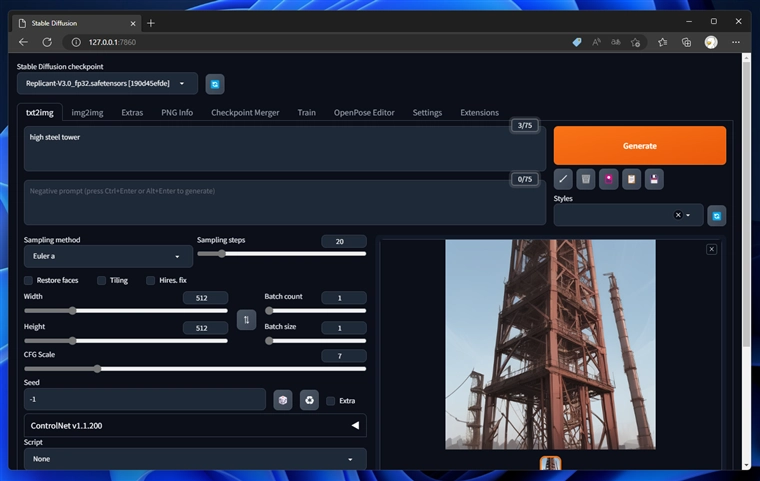Image resolution: width=760 pixels, height=481 pixels.
Task: Expand the ControlNet v1.1.200 panel
Action: click(195, 425)
